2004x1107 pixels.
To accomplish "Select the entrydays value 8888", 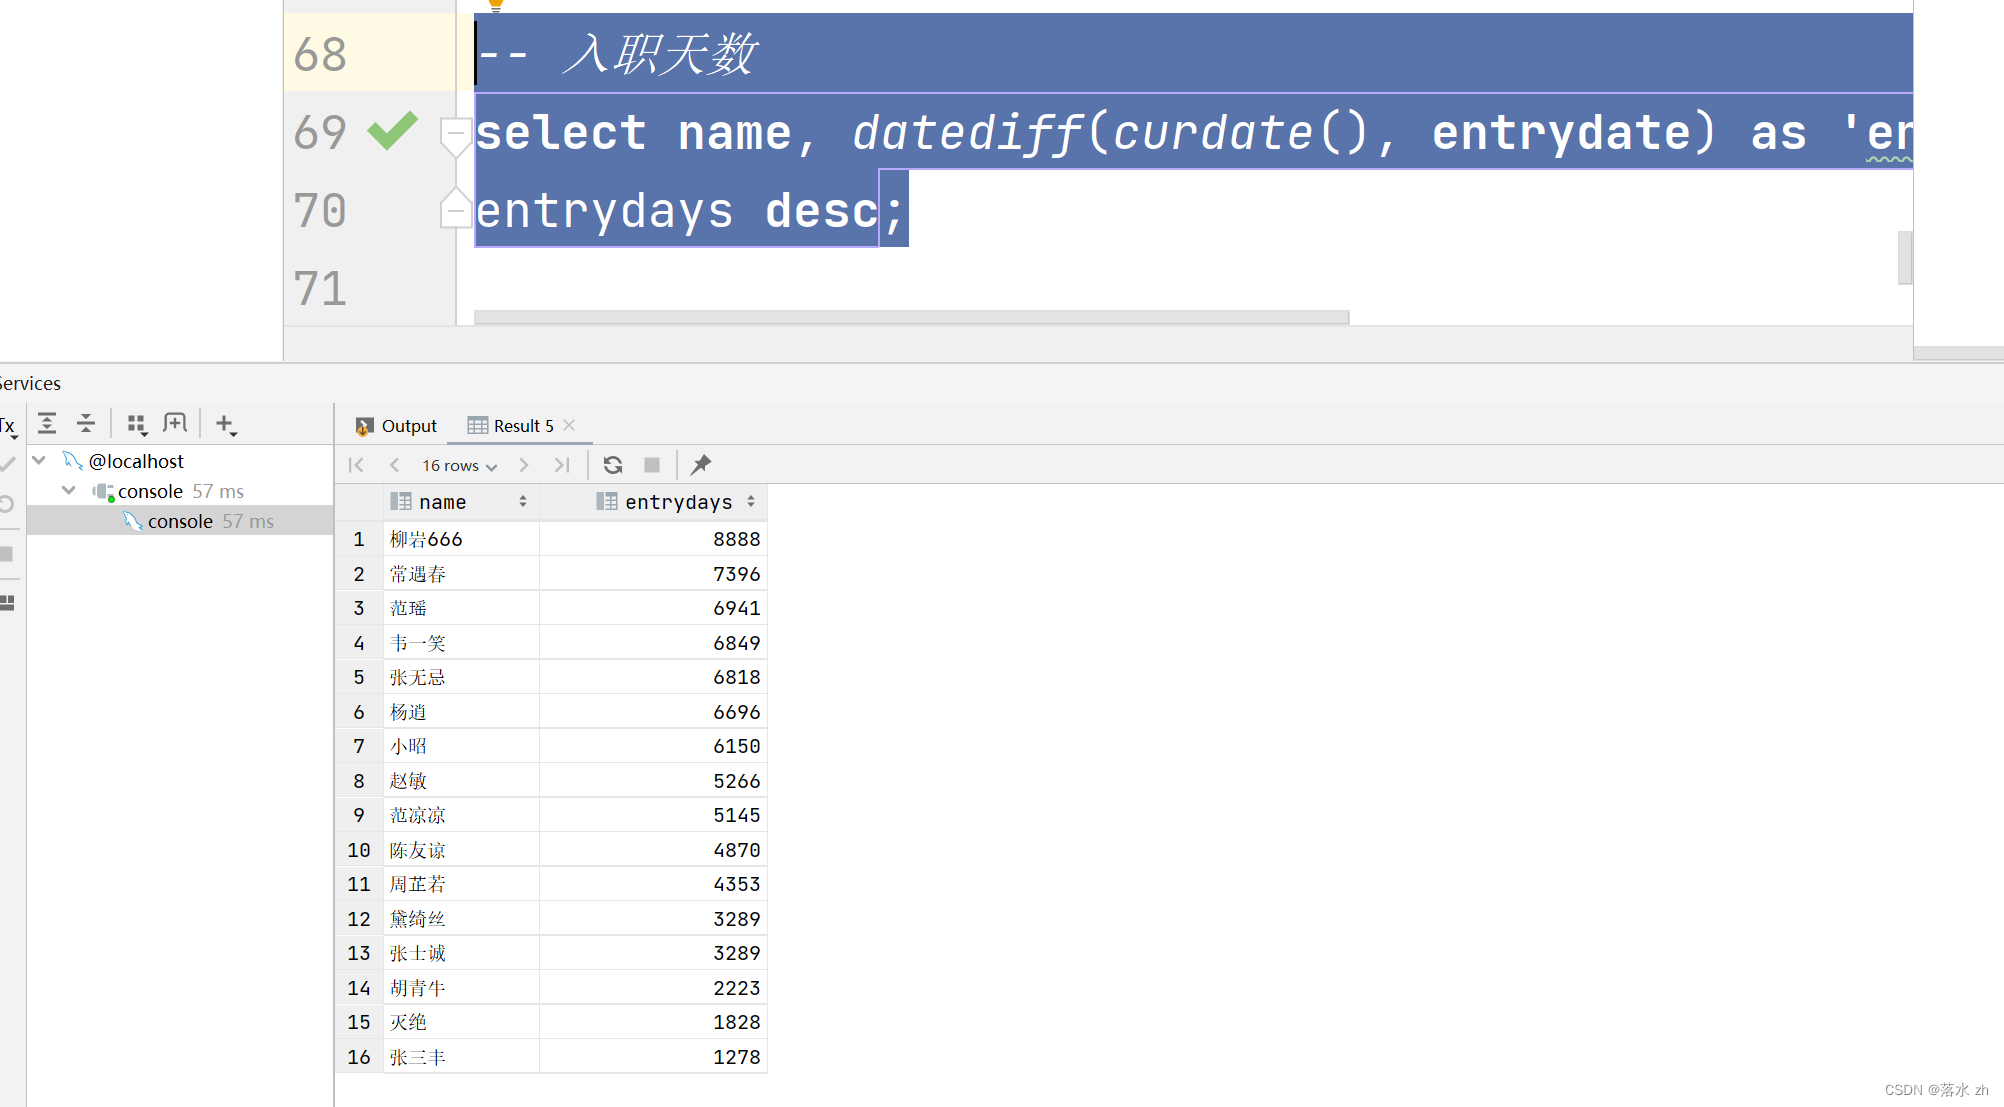I will pyautogui.click(x=654, y=539).
